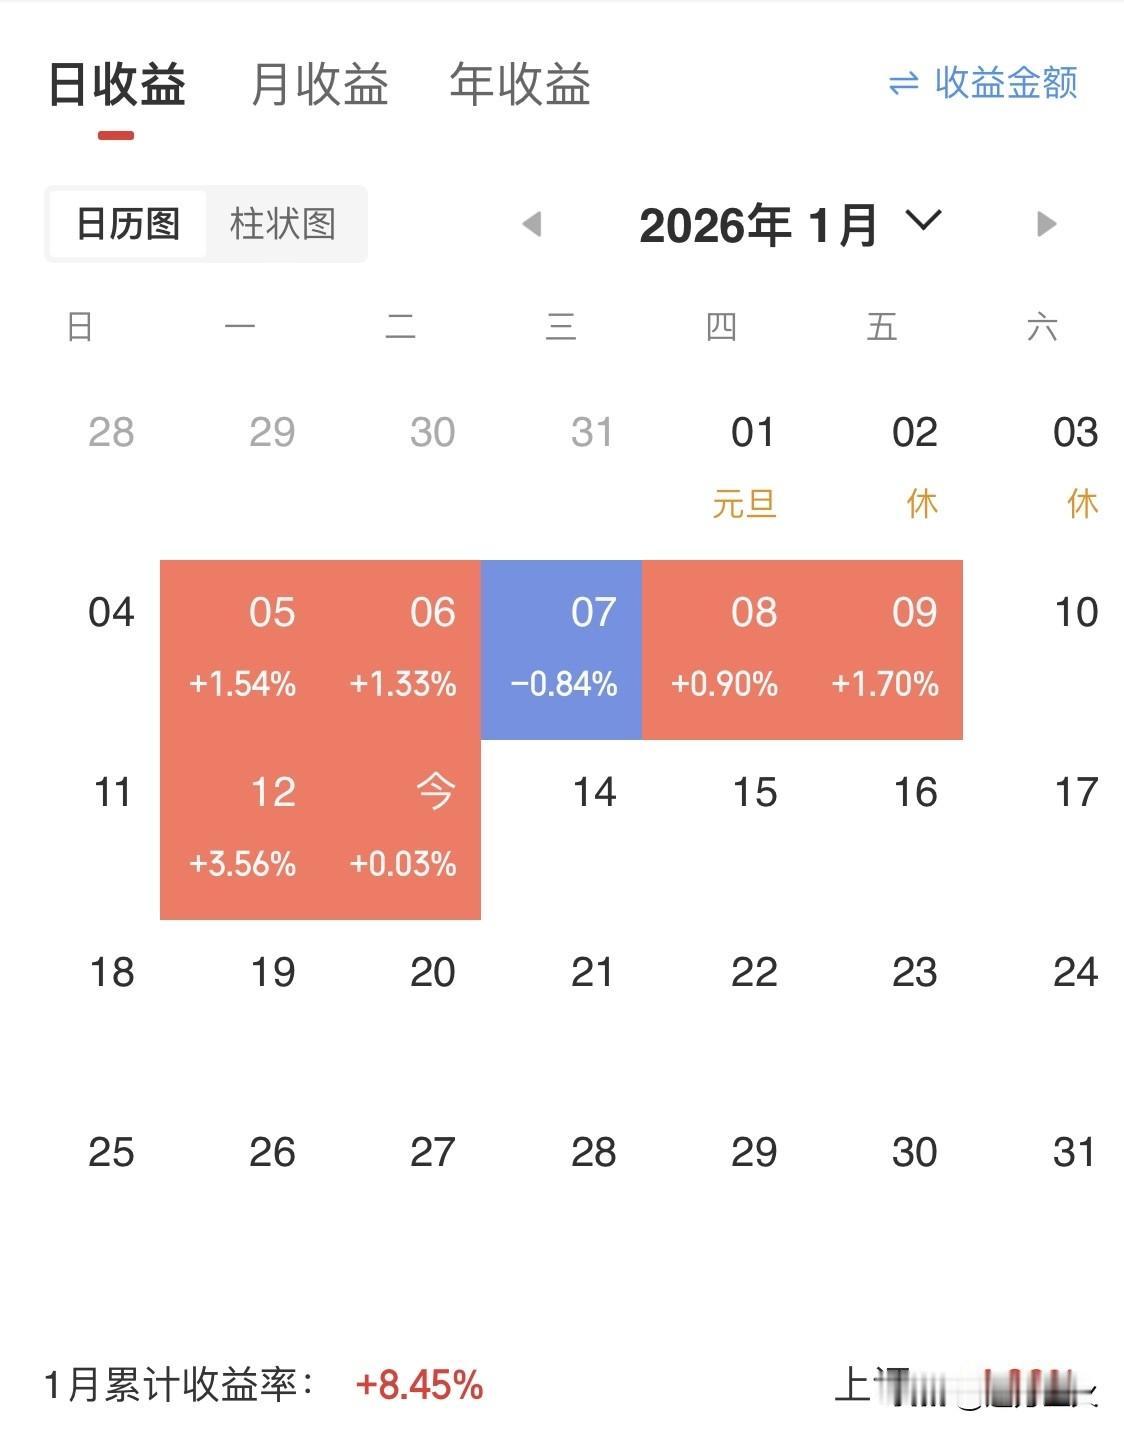Tap the +8.45% monthly cumulative return
This screenshot has width=1124, height=1434.
[420, 1385]
